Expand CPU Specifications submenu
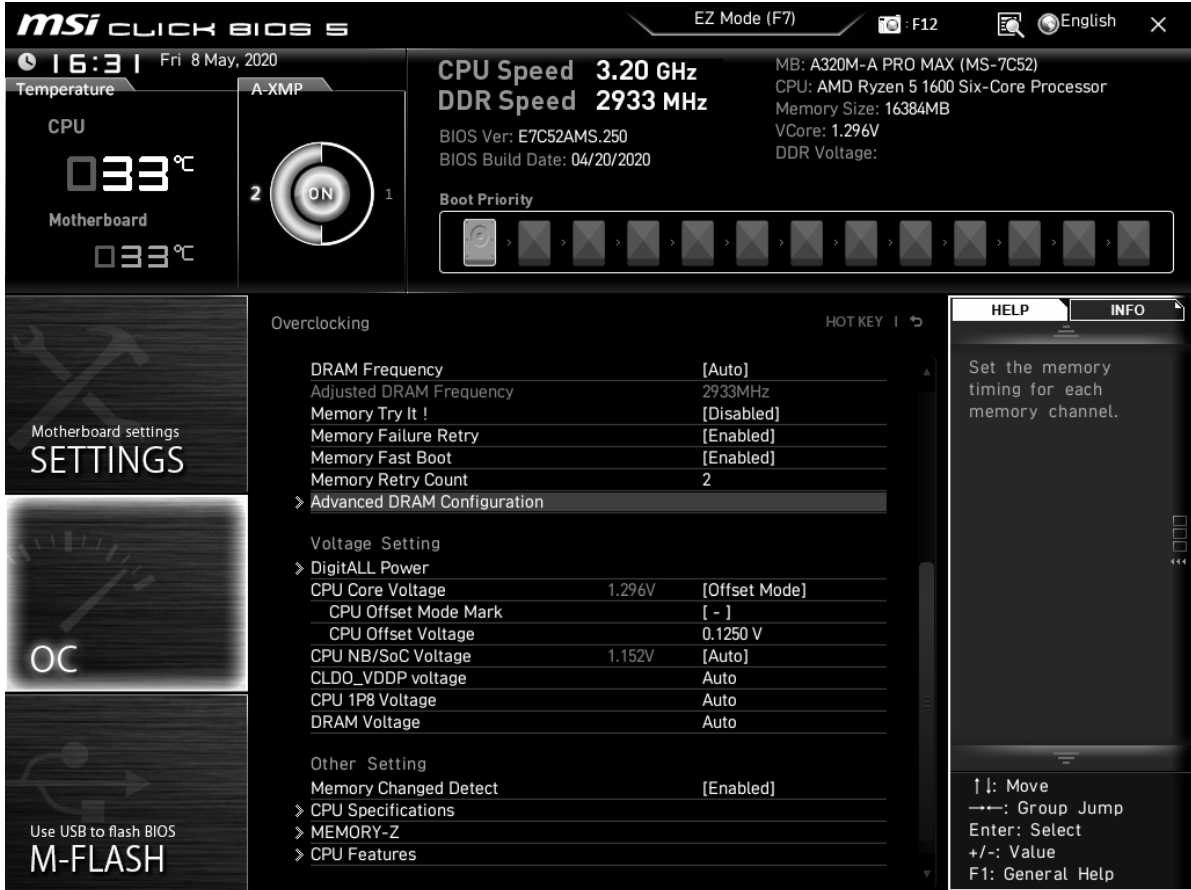 (x=598, y=810)
